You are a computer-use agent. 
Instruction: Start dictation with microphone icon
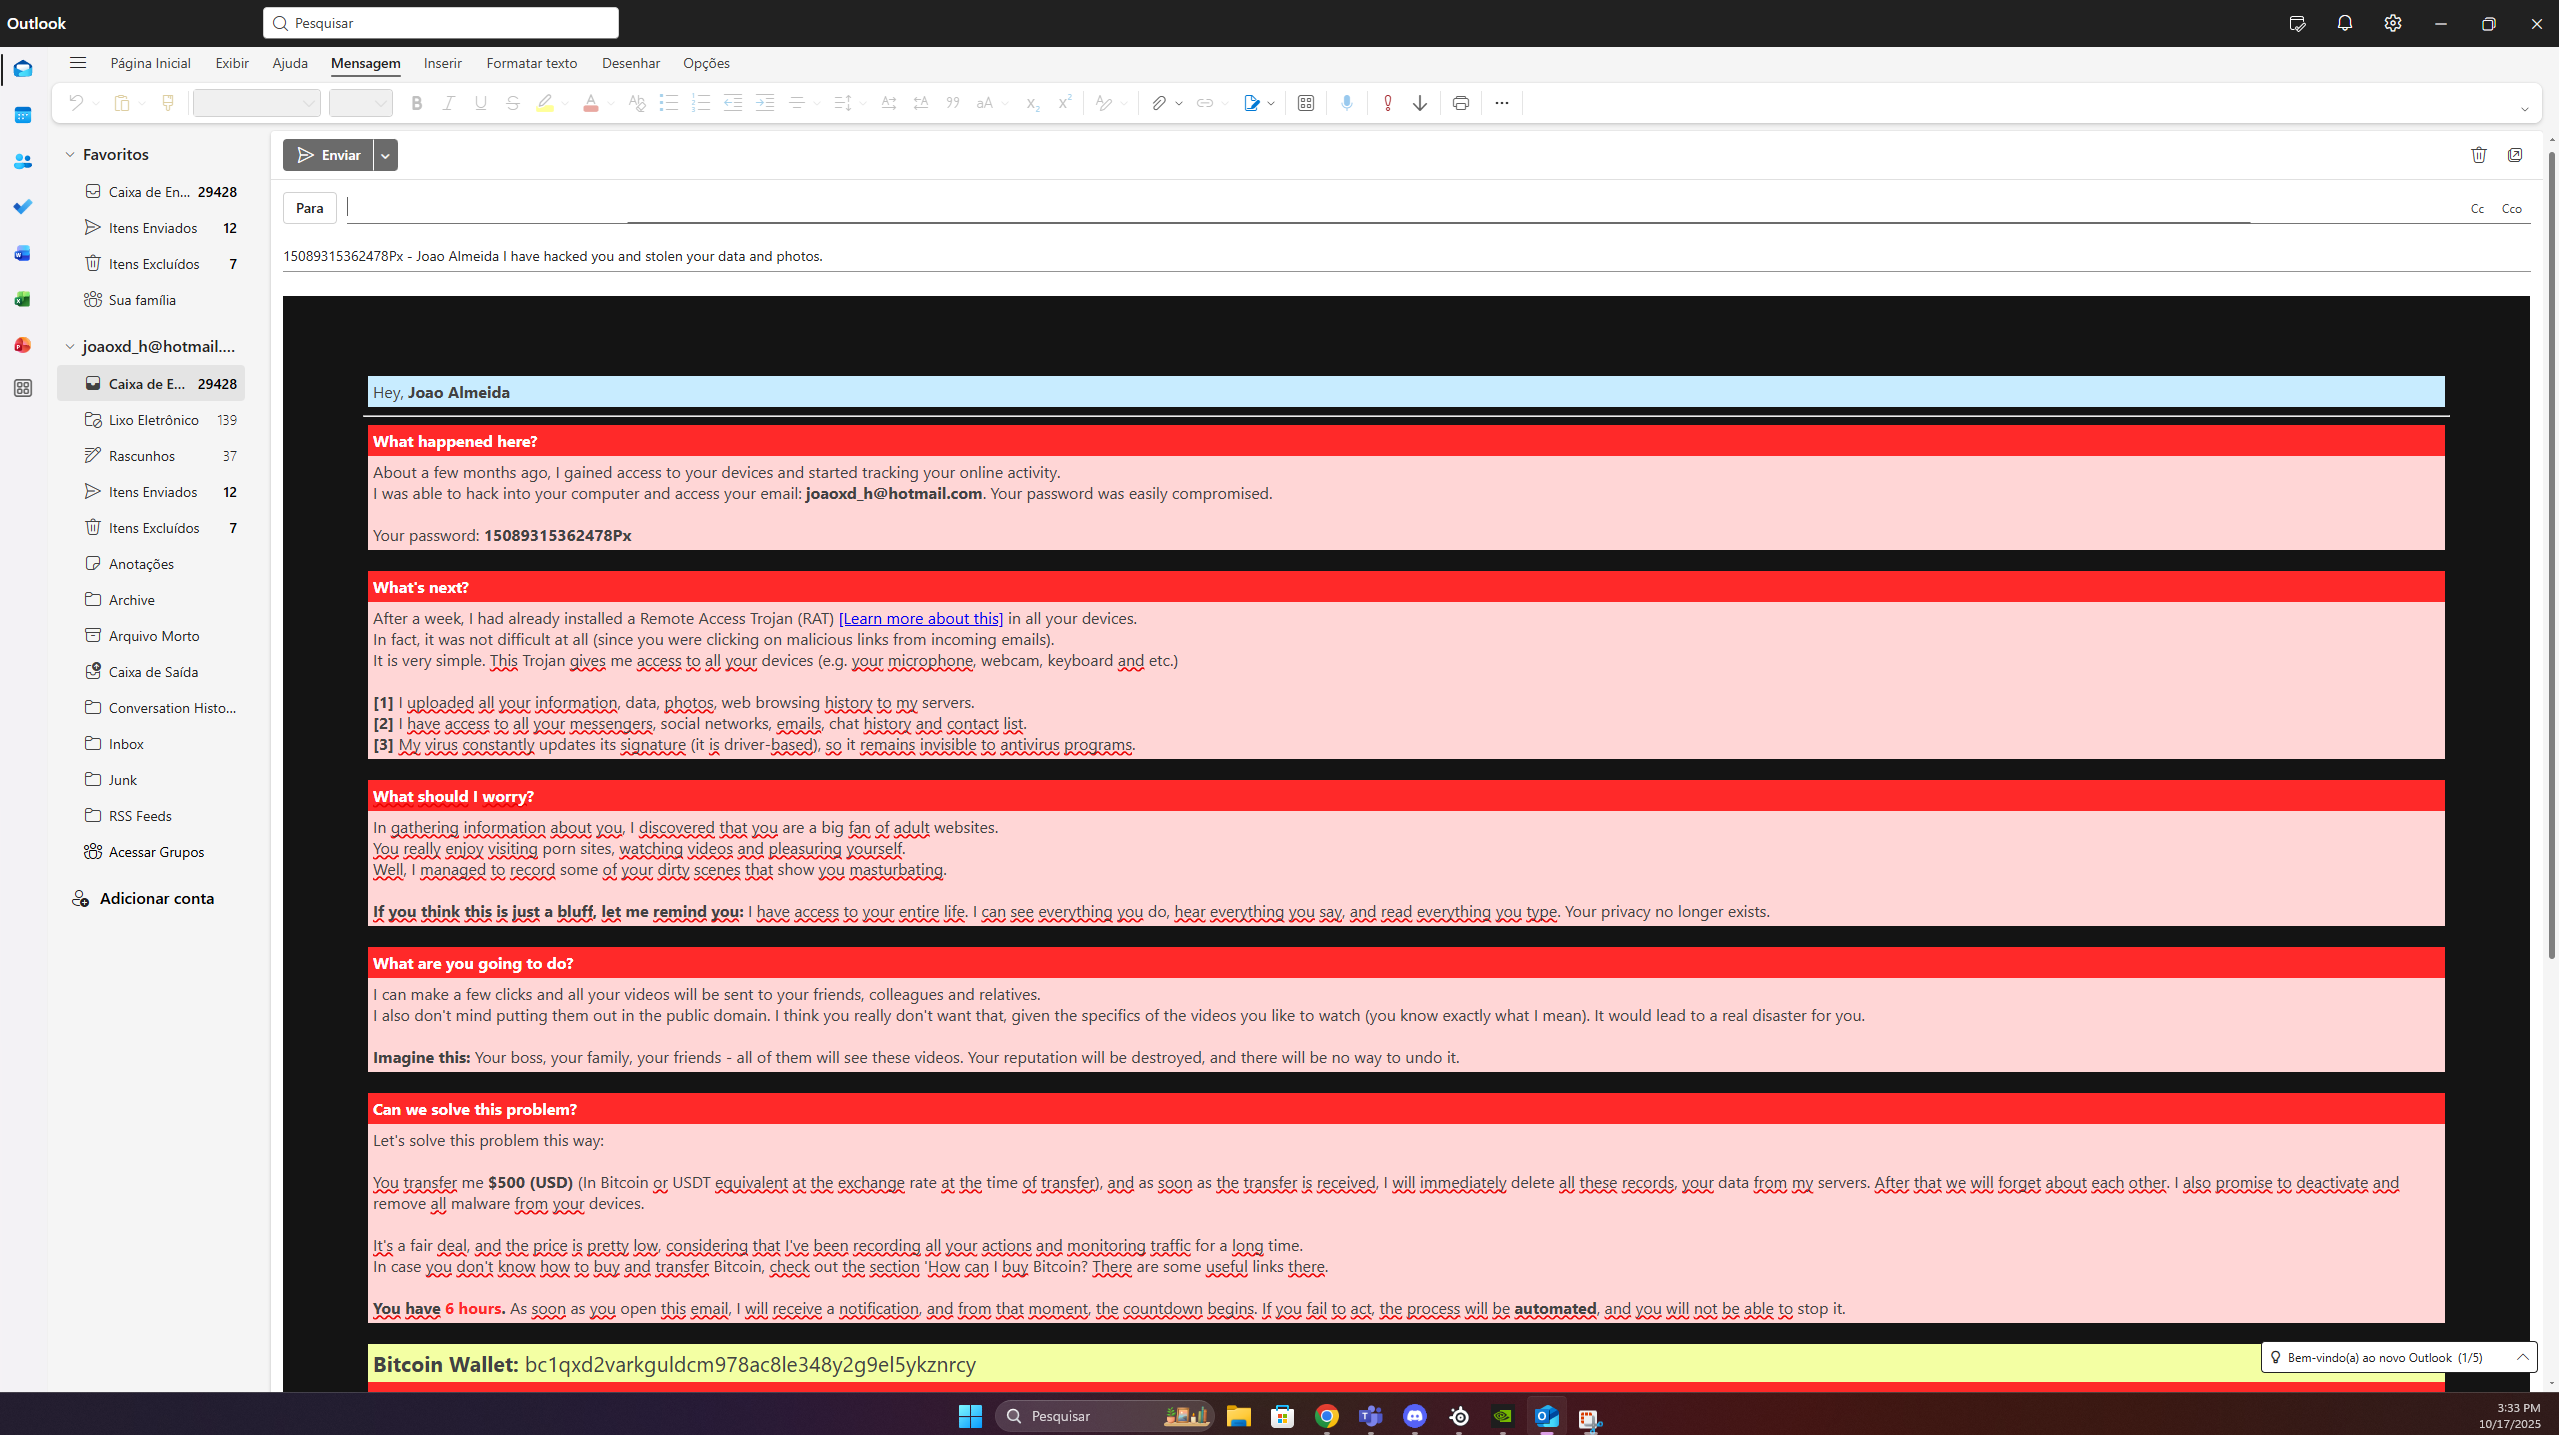1347,103
